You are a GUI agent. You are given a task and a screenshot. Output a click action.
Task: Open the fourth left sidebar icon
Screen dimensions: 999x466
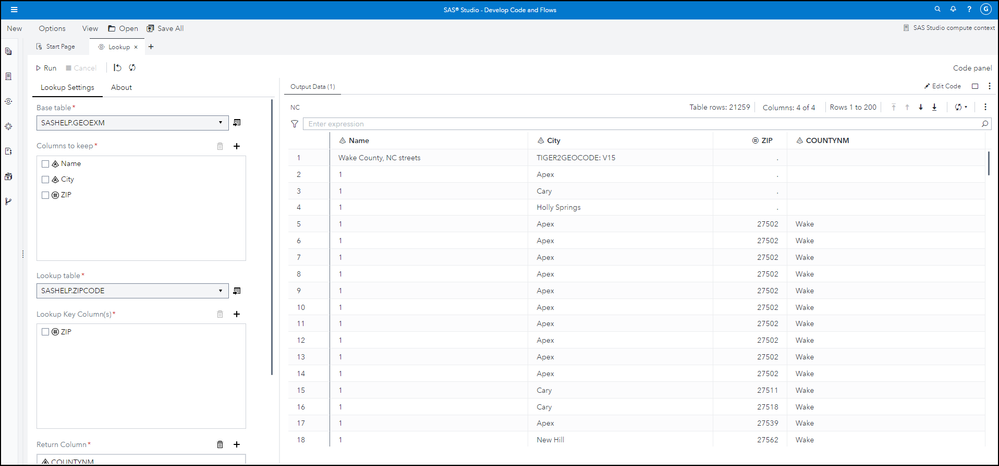click(8, 126)
